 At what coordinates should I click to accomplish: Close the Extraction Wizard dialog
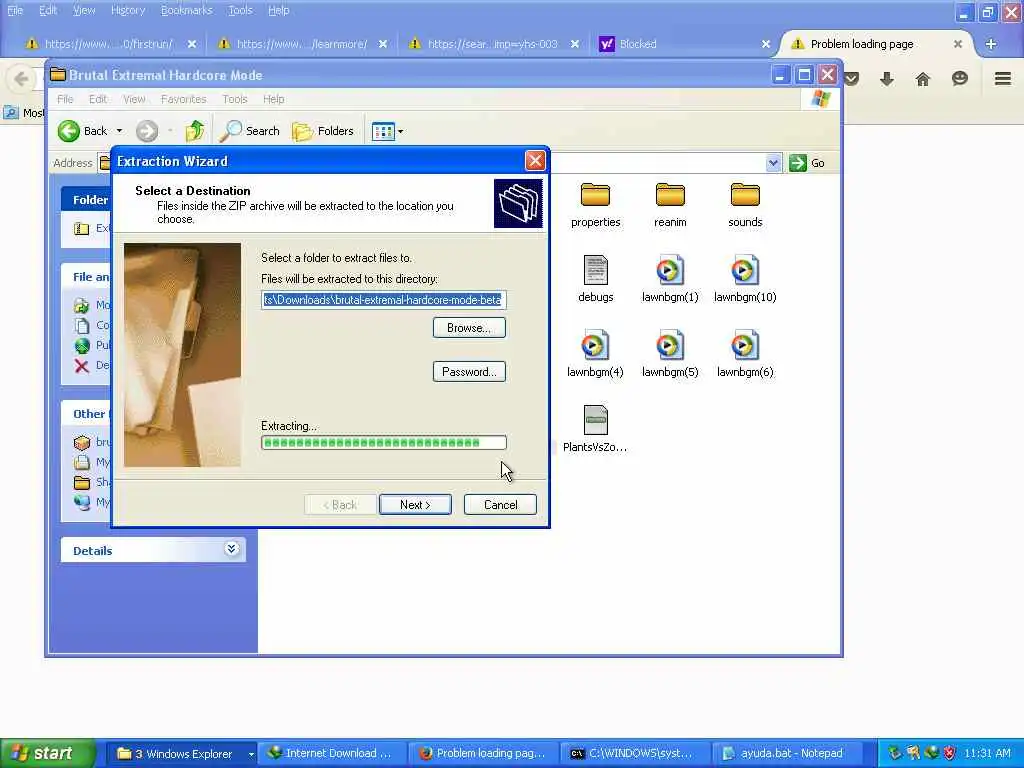[x=535, y=161]
